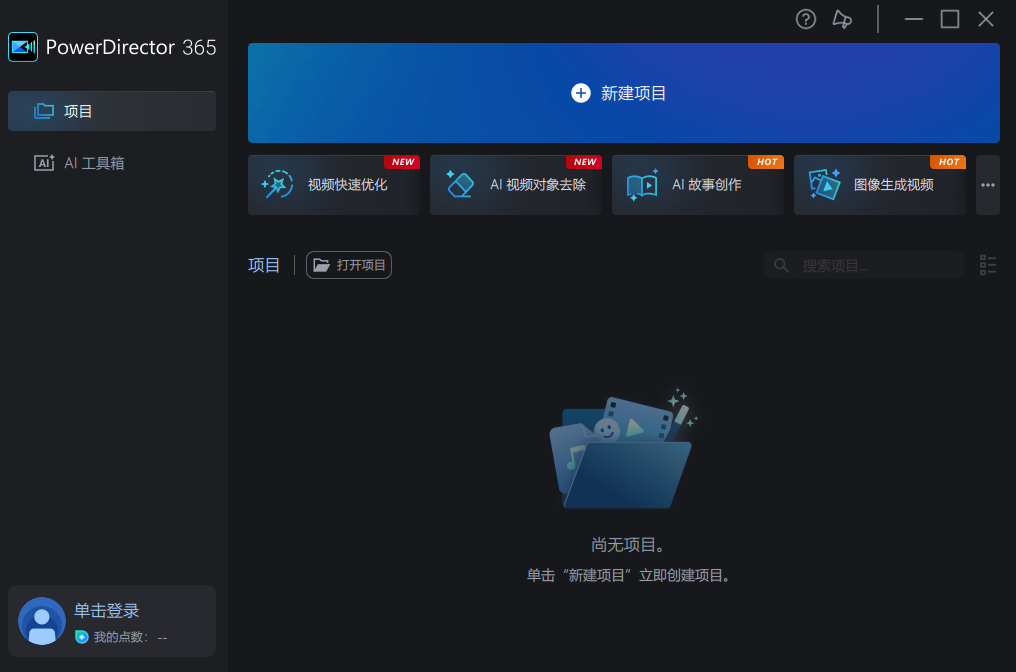
Task: Launch the AI 视频对象去除 tool
Action: point(516,185)
